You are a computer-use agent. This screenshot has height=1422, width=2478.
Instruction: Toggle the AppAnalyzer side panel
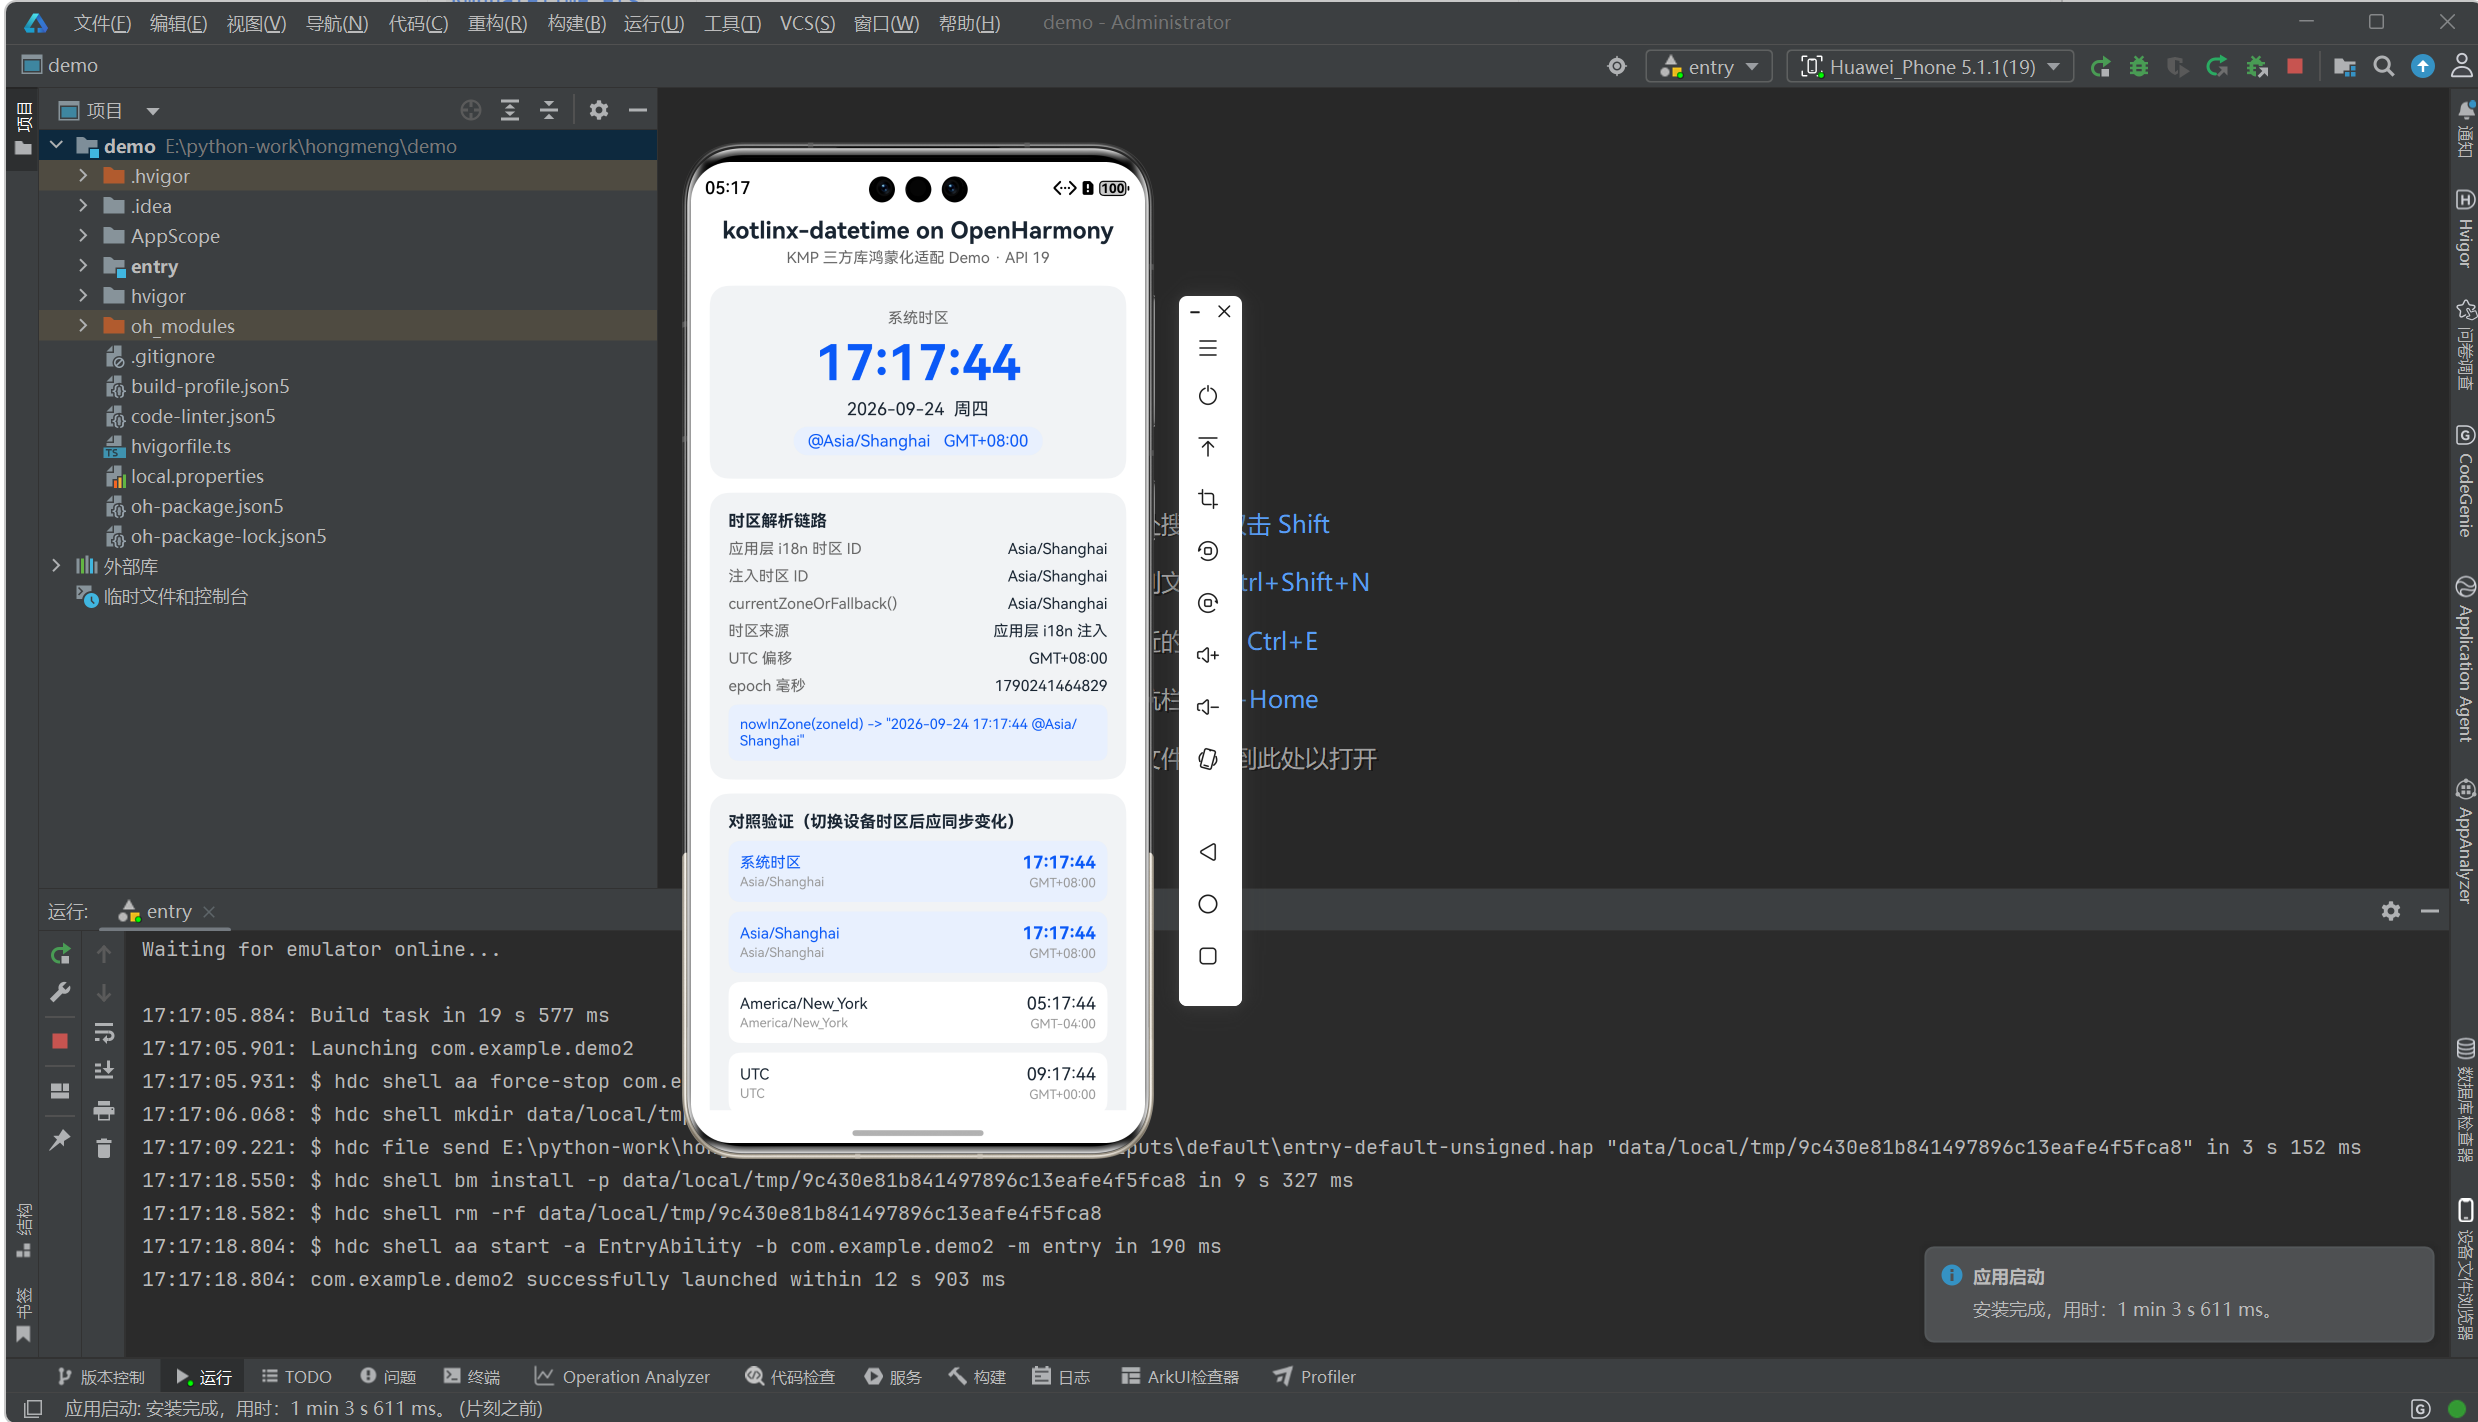click(2465, 841)
